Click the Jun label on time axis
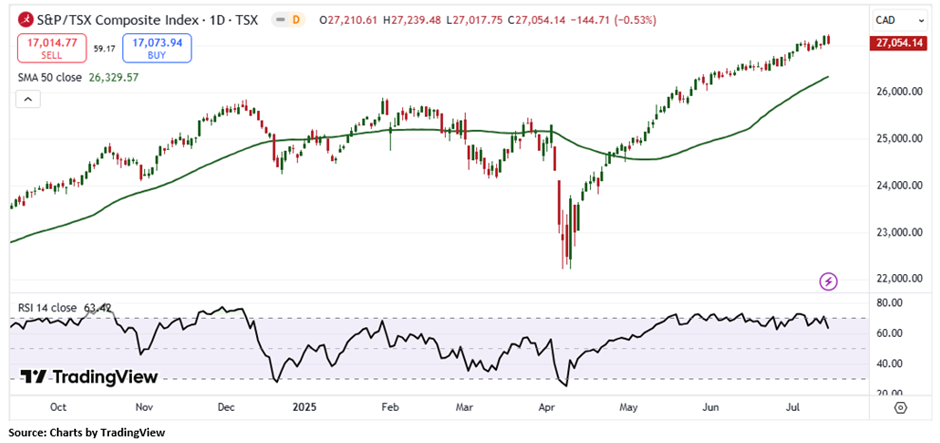This screenshot has height=443, width=940. pos(710,408)
